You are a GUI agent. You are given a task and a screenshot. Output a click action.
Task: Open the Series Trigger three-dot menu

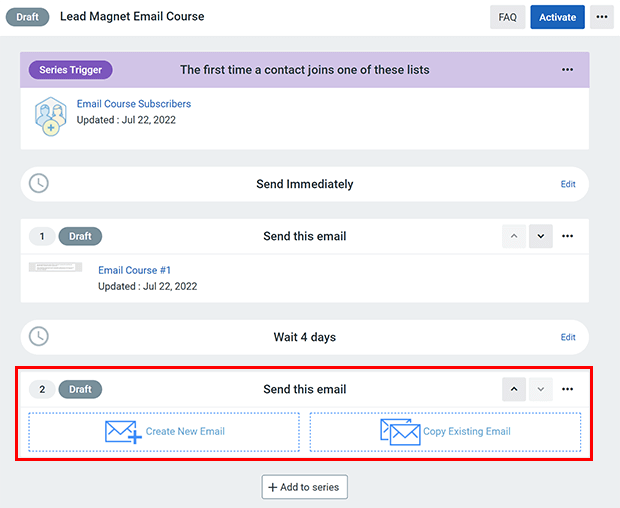tap(567, 70)
